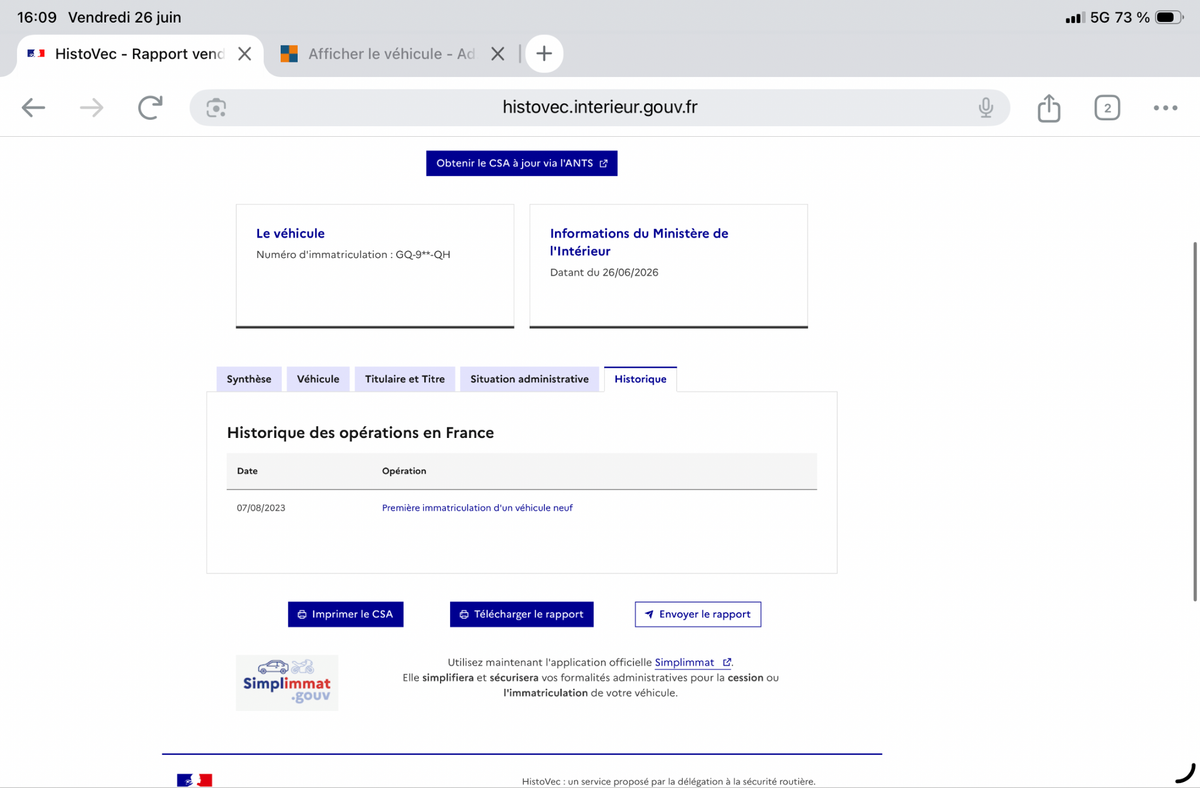Viewport: 1200px width, 788px height.
Task: Go back with the browser back arrow
Action: point(34,108)
